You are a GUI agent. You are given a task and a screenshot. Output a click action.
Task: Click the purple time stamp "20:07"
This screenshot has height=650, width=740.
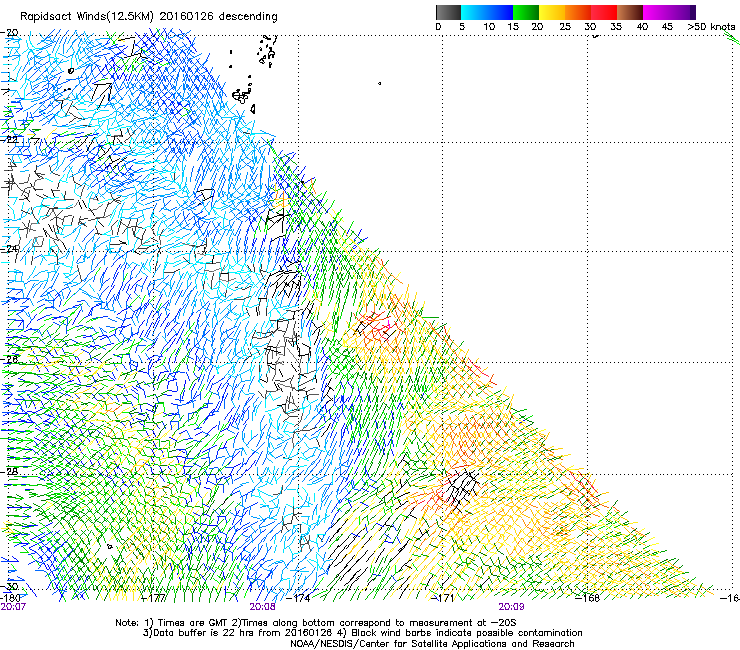tap(13, 607)
